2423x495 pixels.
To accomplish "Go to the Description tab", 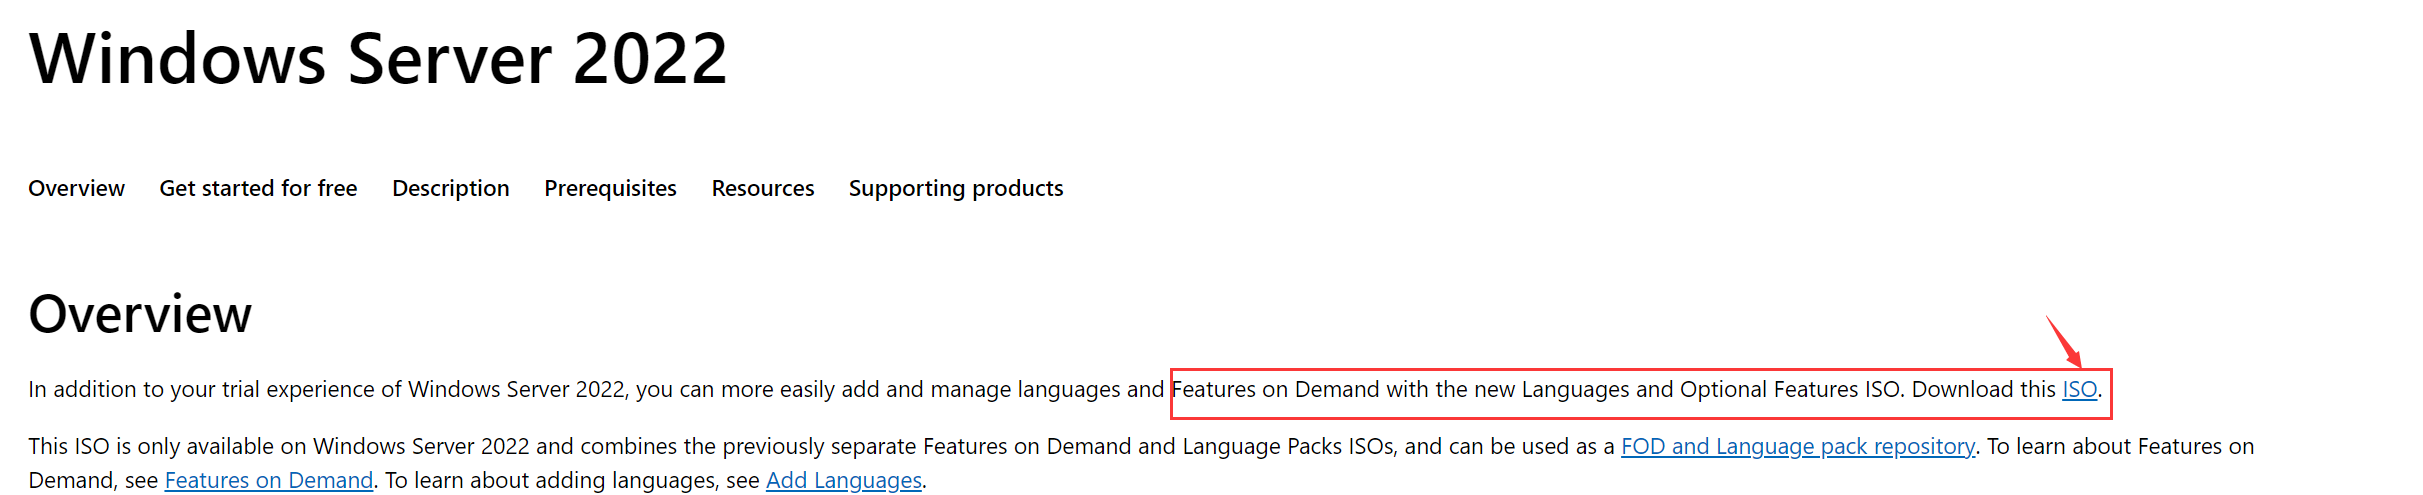I will (x=451, y=188).
